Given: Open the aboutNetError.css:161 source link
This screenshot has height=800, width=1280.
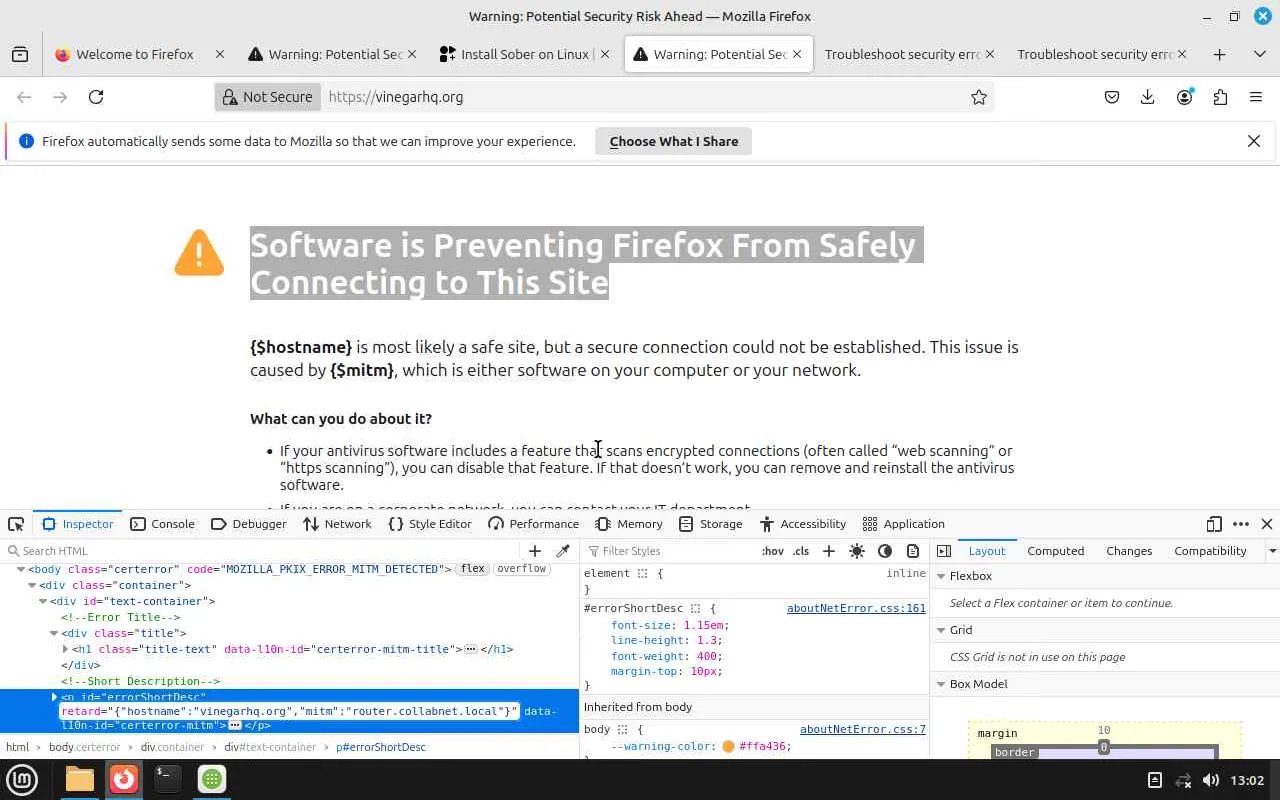Looking at the screenshot, I should coord(856,608).
